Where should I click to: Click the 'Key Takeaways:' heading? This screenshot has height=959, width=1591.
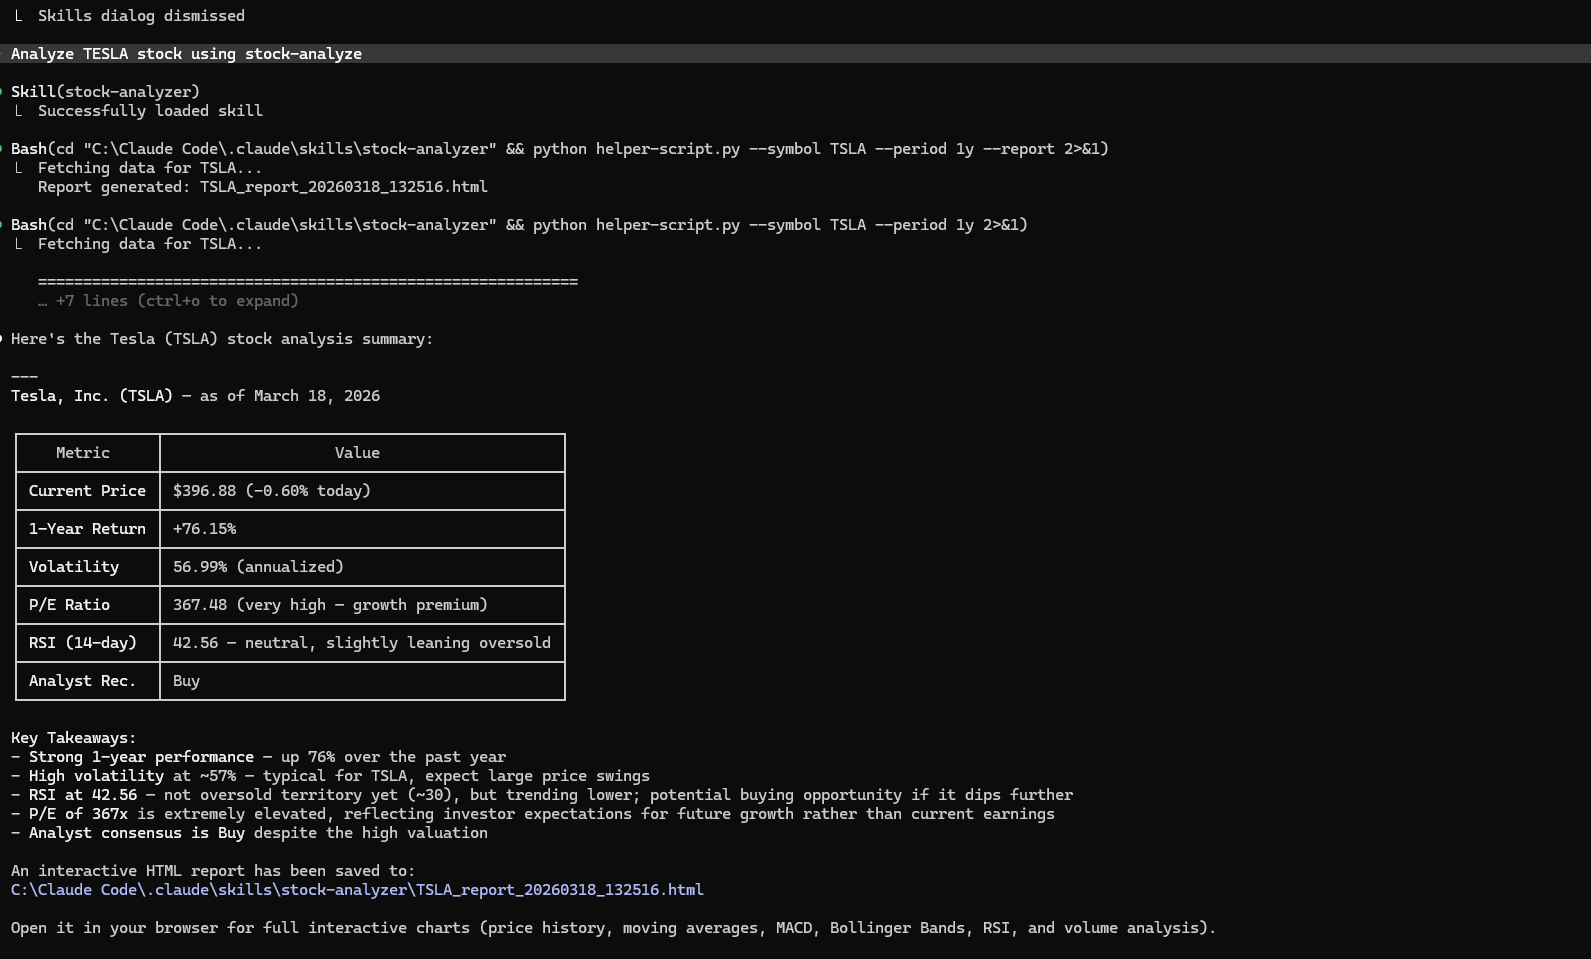(x=73, y=738)
